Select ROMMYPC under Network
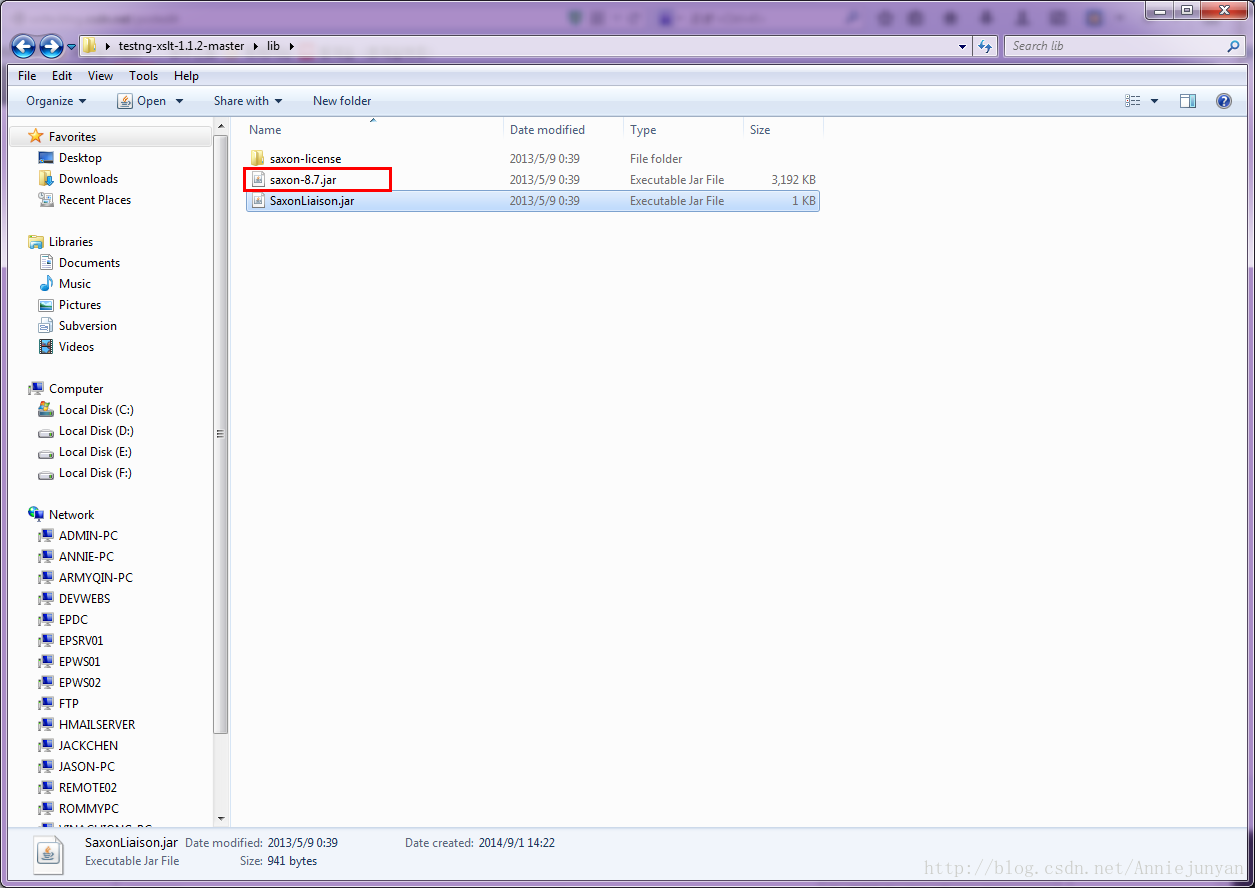 [89, 809]
